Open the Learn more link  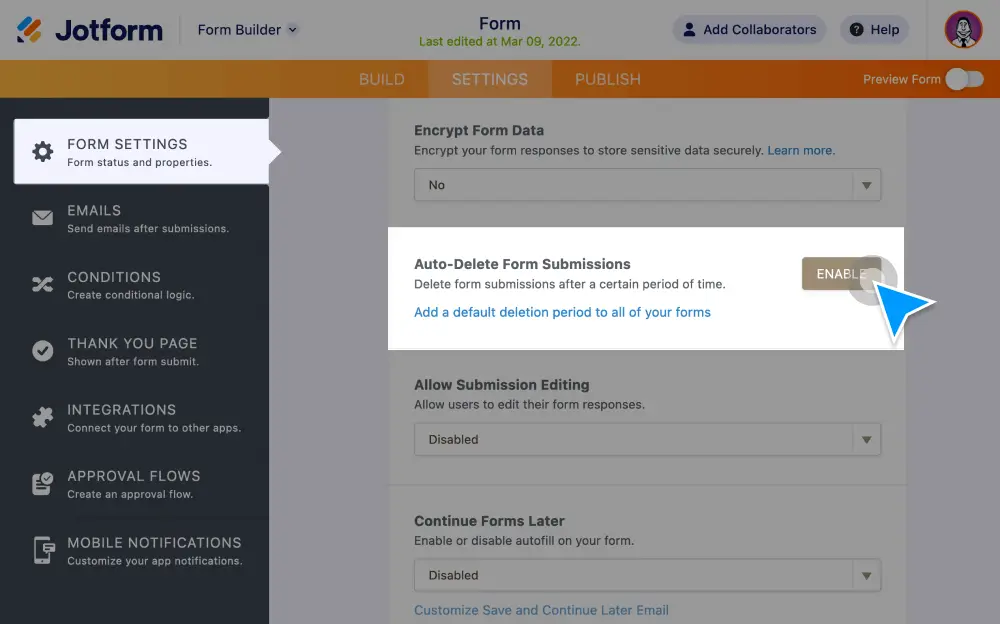pyautogui.click(x=800, y=150)
